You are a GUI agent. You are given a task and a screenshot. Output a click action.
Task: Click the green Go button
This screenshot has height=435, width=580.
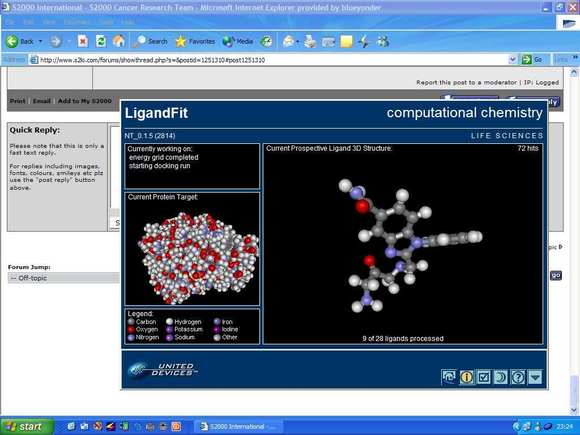[x=532, y=60]
